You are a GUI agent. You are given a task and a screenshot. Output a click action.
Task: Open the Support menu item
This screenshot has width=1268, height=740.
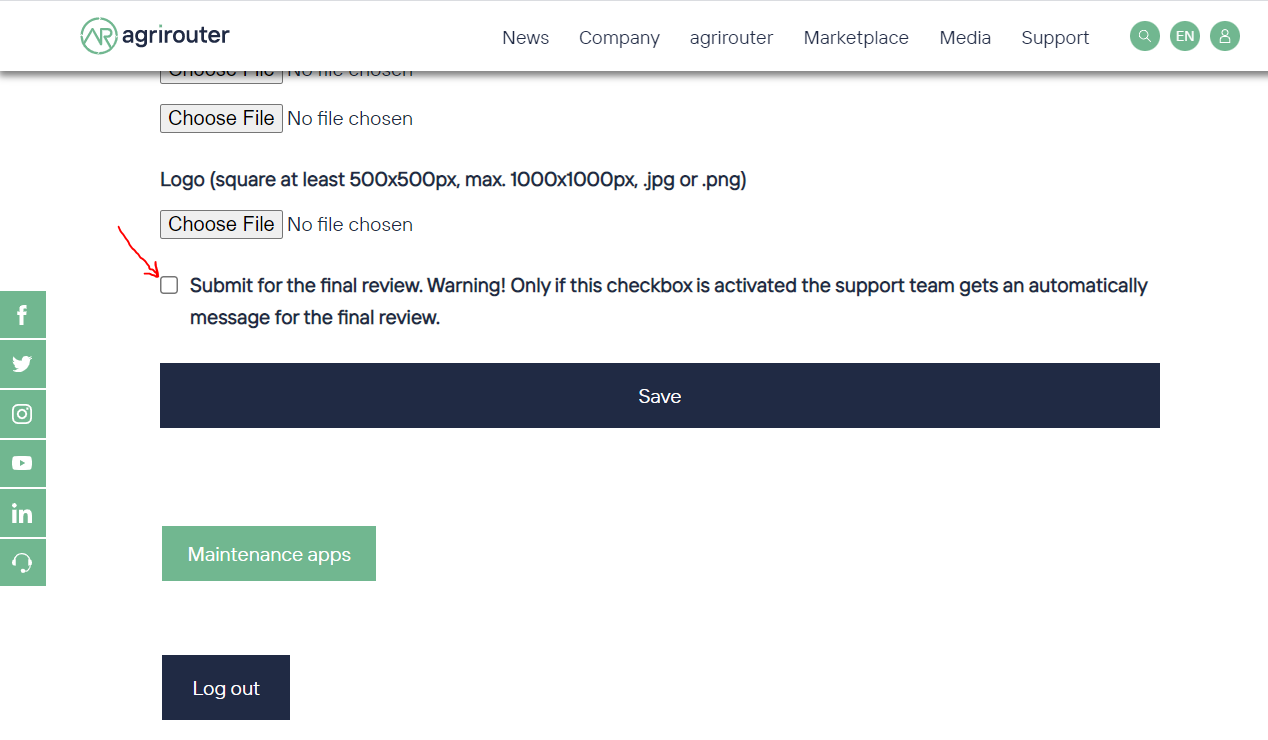pyautogui.click(x=1055, y=38)
